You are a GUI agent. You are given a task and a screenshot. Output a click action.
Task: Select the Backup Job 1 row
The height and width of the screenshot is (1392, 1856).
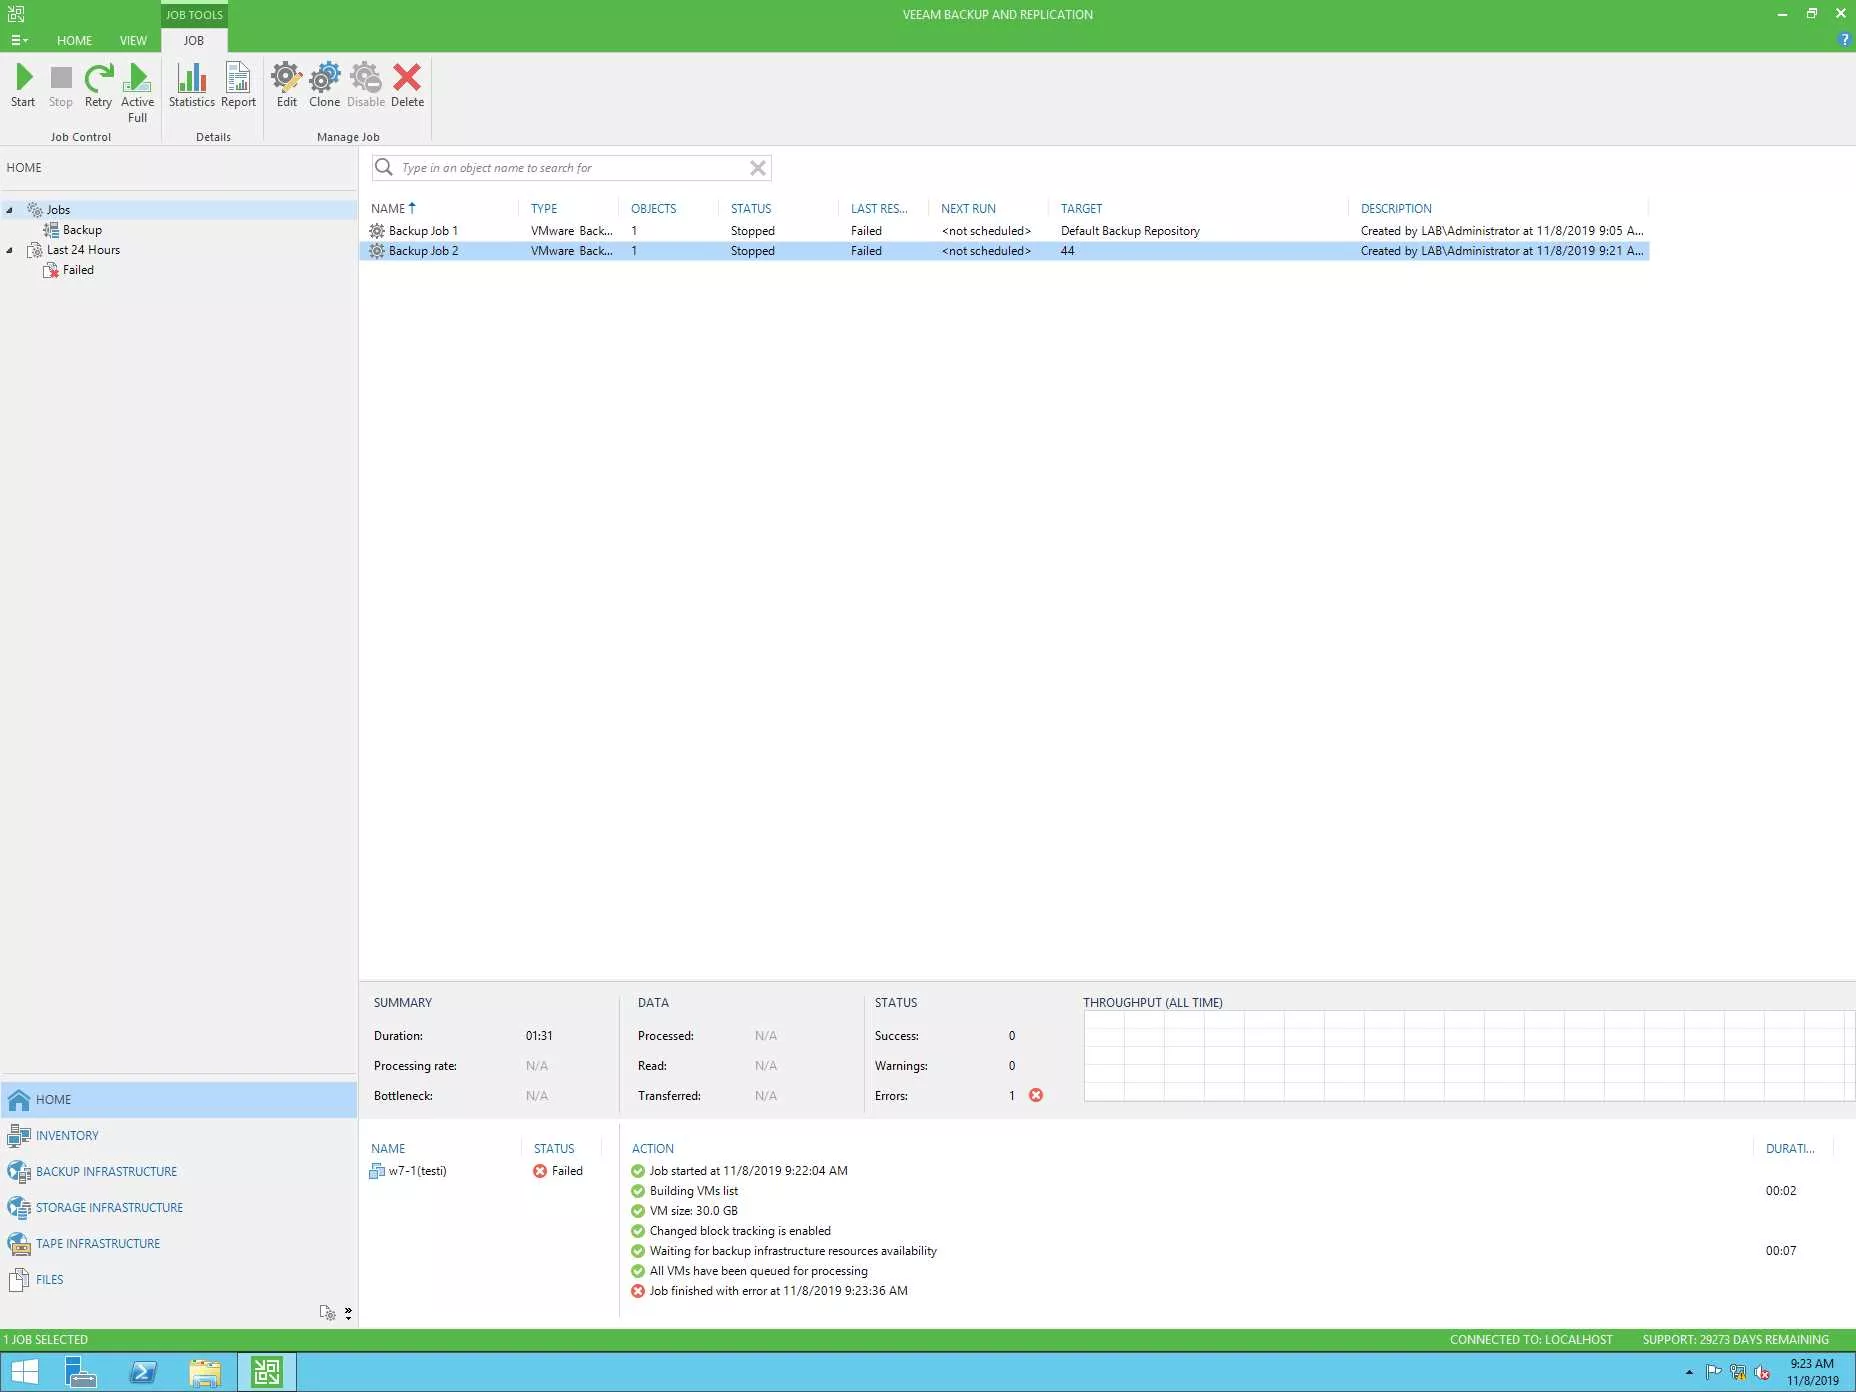[x=1004, y=231]
